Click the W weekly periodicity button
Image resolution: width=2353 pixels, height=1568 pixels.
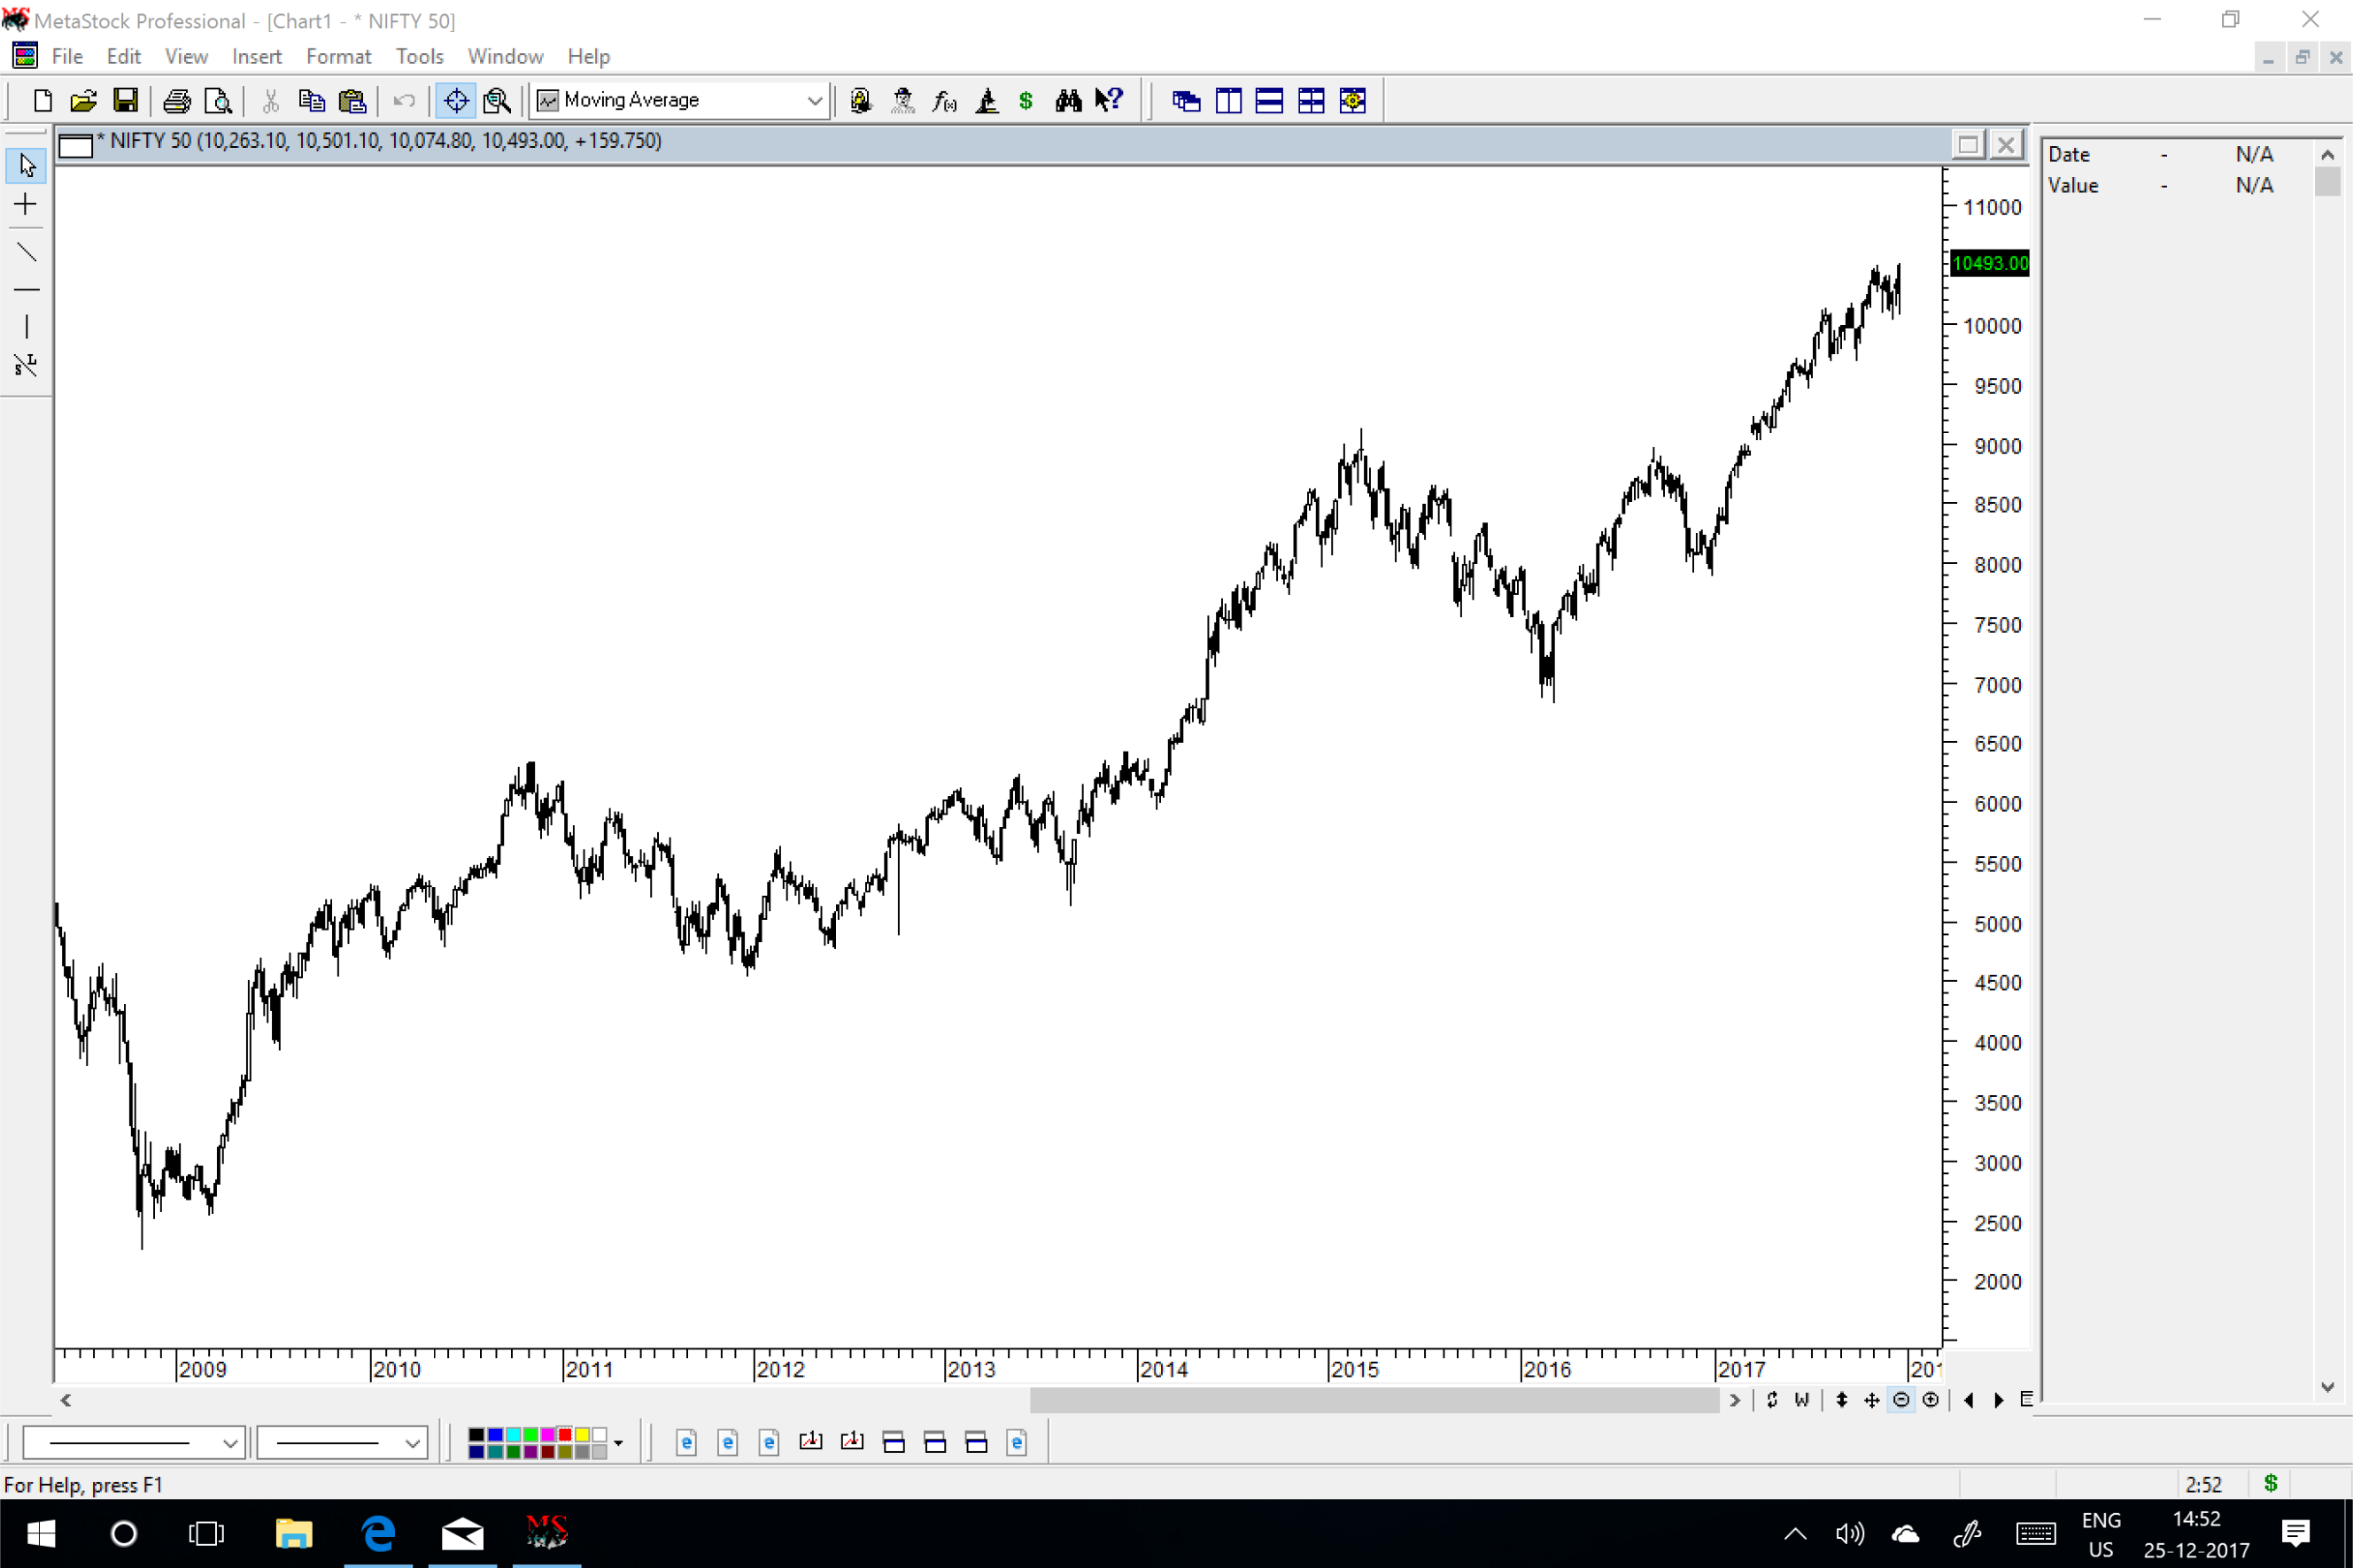1801,1400
